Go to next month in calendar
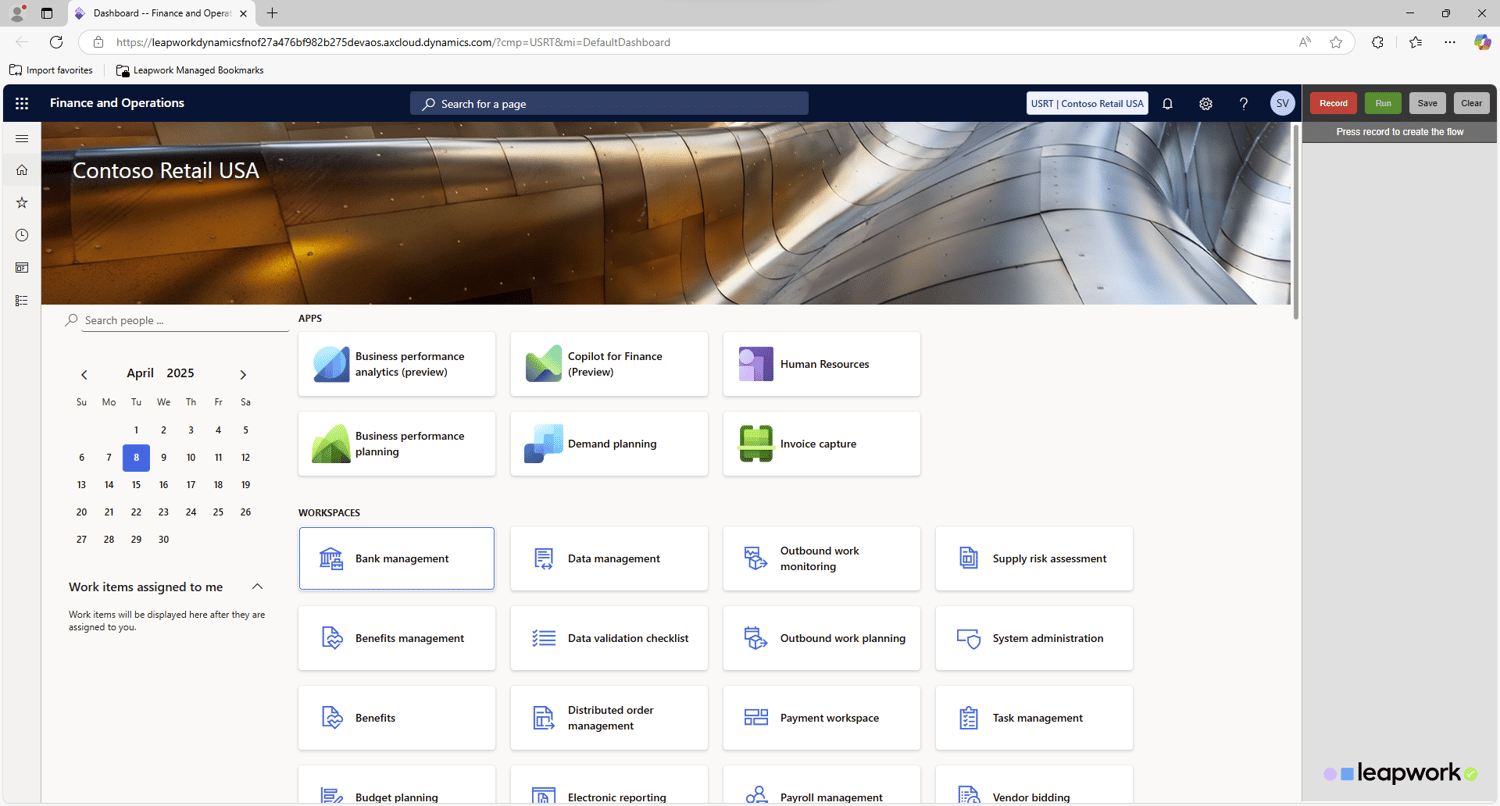1500x806 pixels. (x=243, y=375)
